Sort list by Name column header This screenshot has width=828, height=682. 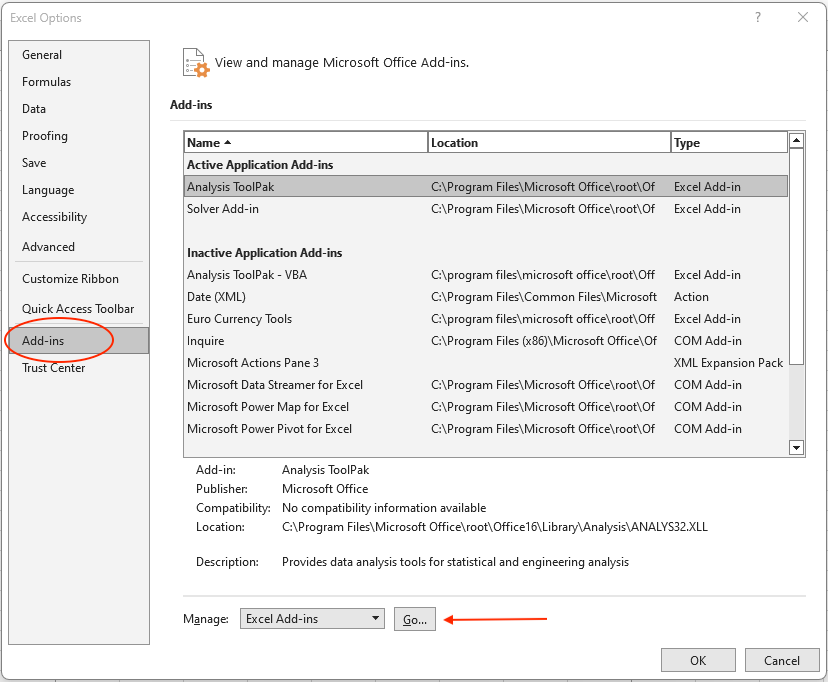click(305, 143)
